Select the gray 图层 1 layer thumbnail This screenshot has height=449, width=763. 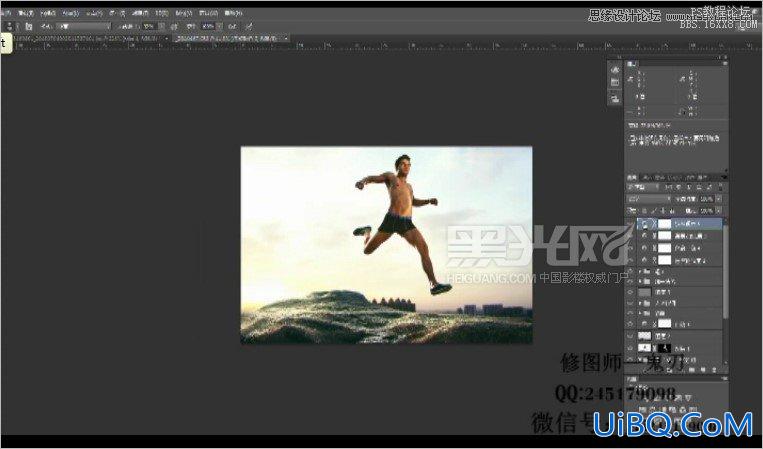click(645, 292)
